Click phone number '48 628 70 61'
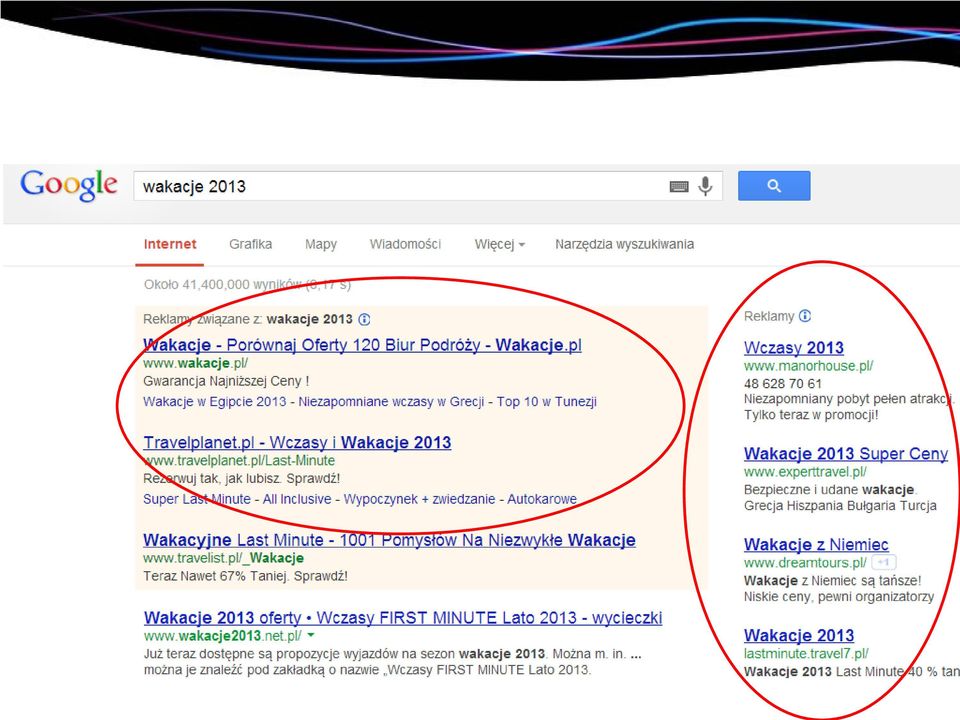960x720 pixels. point(782,384)
